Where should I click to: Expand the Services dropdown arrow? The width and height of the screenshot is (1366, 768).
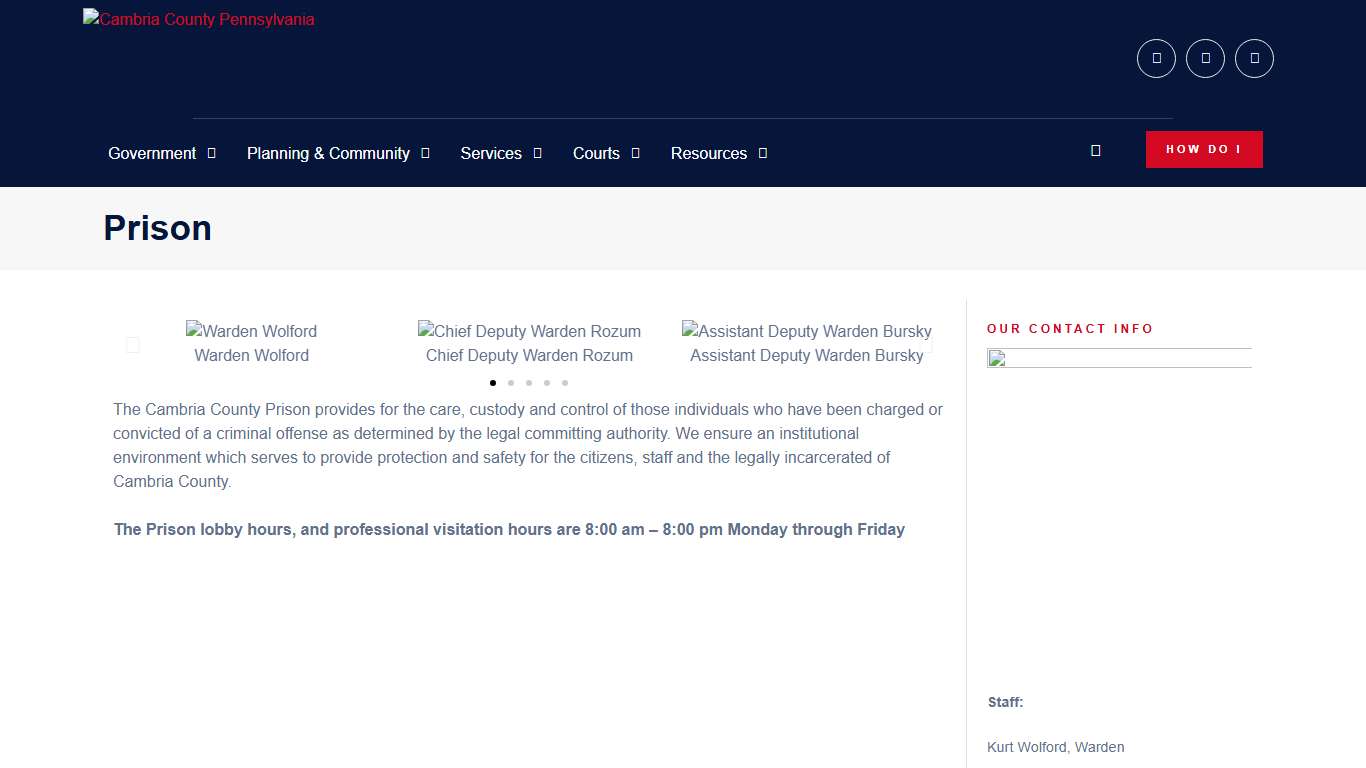[x=538, y=153]
